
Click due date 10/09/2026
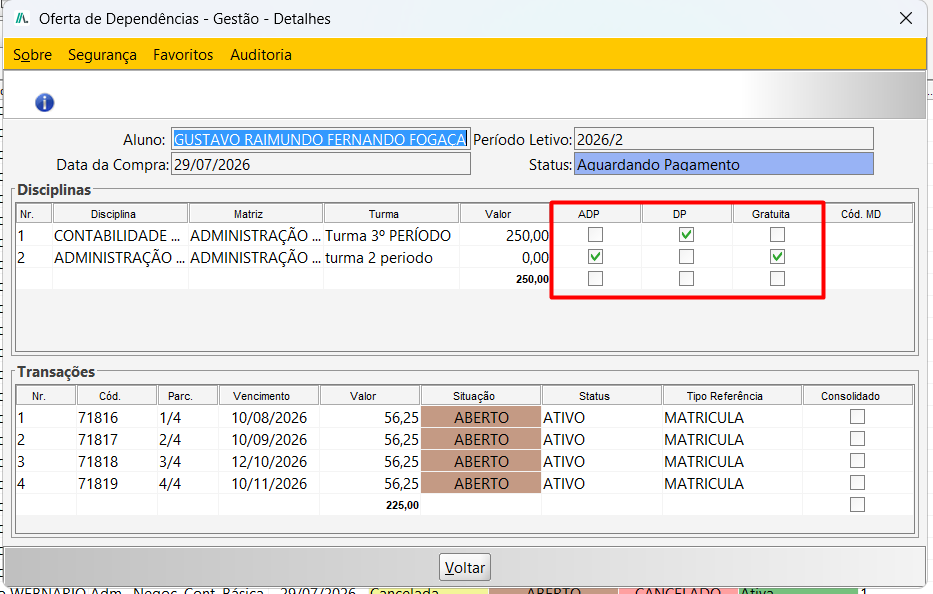269,440
